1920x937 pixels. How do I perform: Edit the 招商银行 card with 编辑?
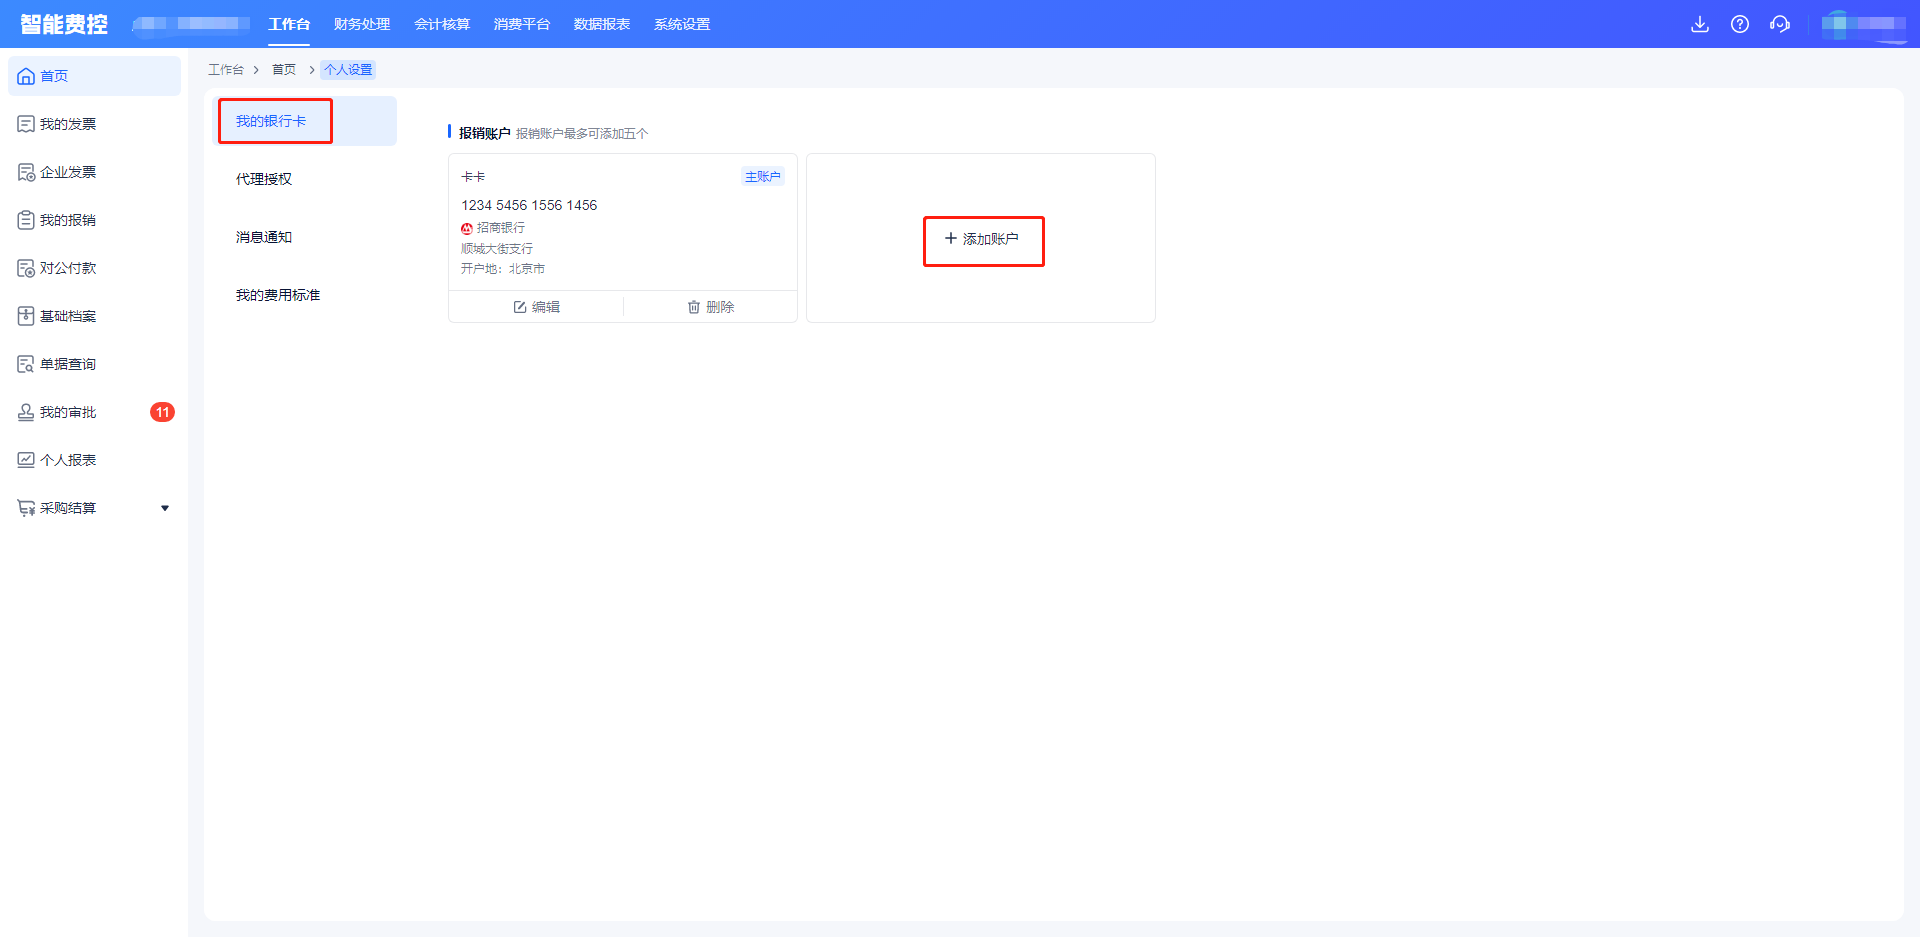pos(537,307)
